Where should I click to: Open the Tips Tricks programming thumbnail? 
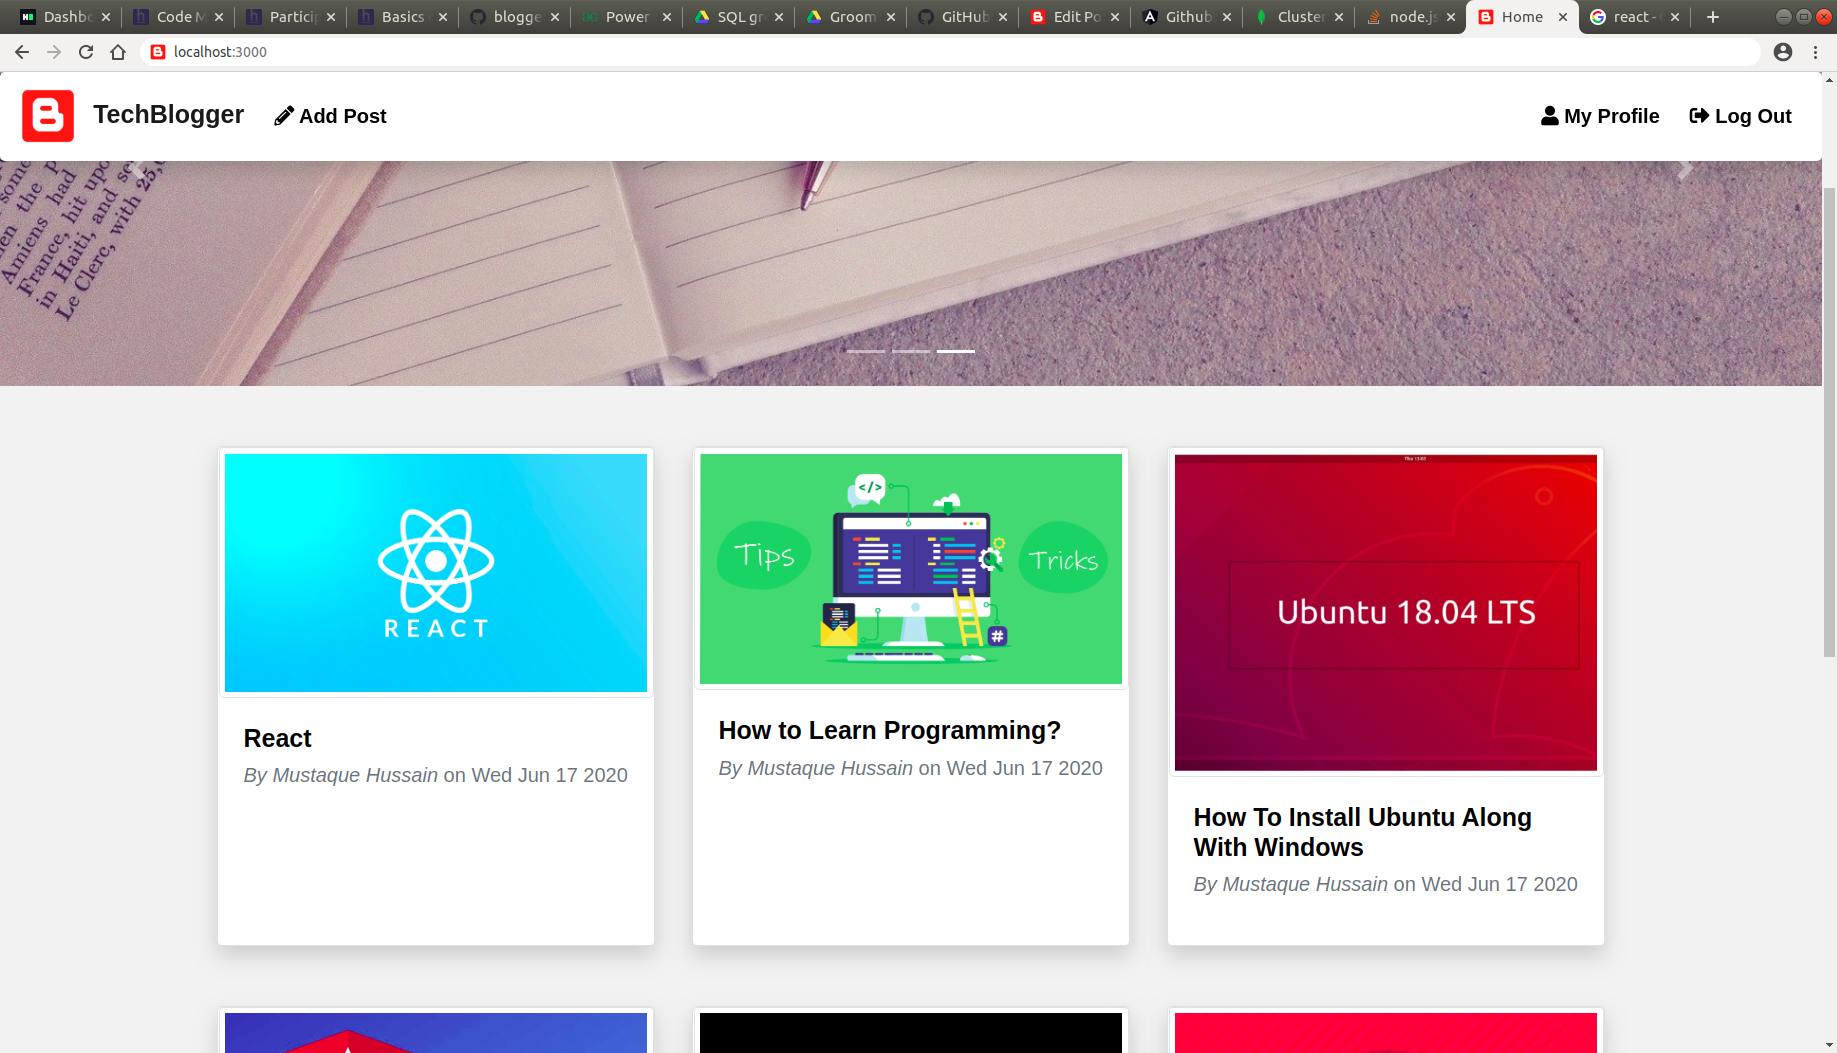(911, 569)
